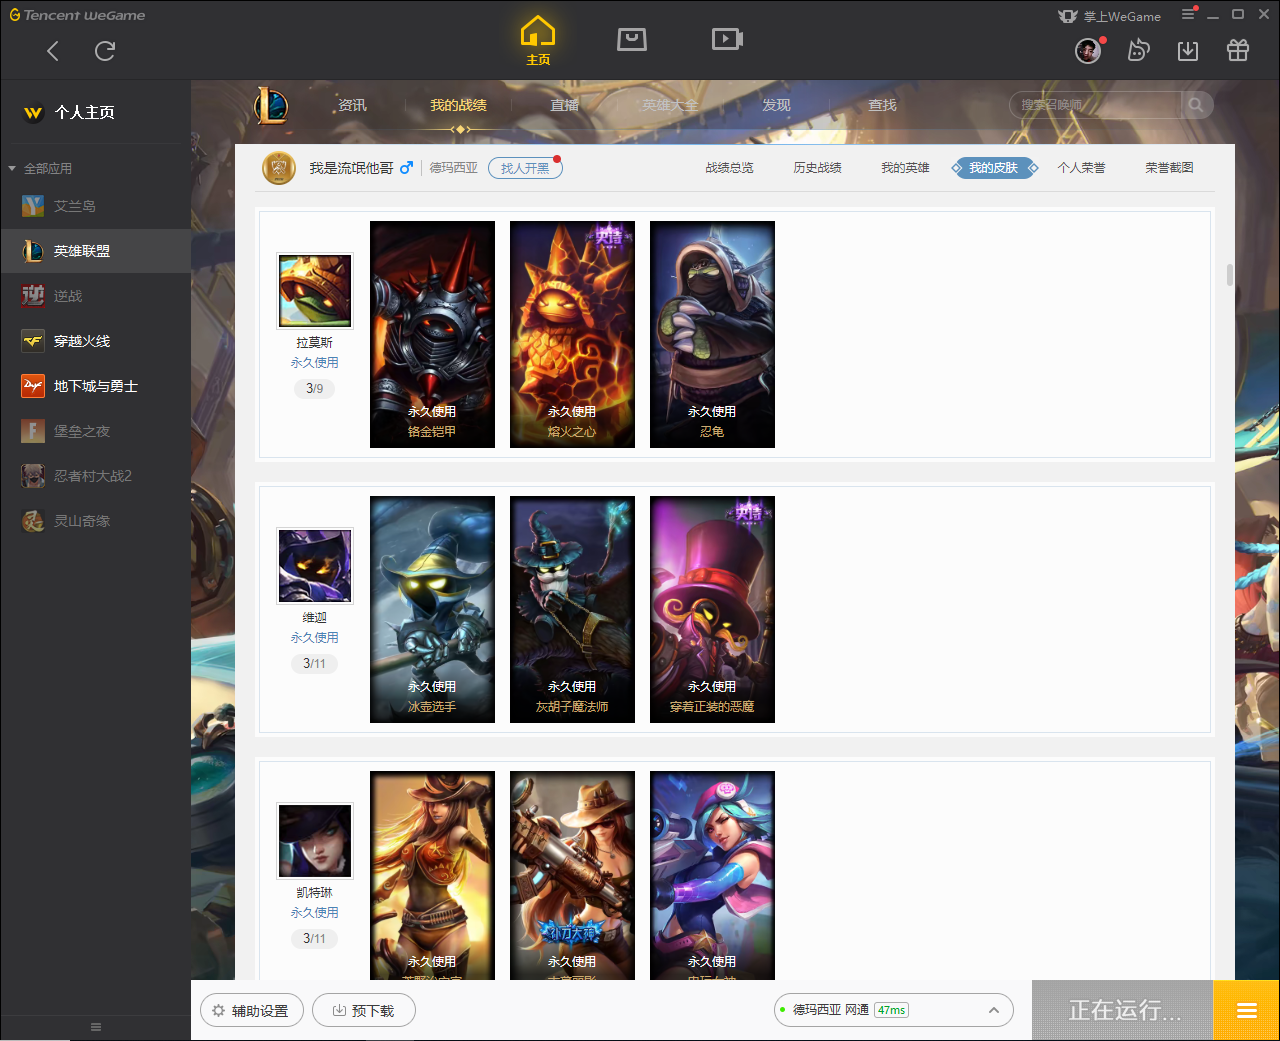Open the download manager icon
This screenshot has height=1041, width=1280.
pyautogui.click(x=1188, y=50)
